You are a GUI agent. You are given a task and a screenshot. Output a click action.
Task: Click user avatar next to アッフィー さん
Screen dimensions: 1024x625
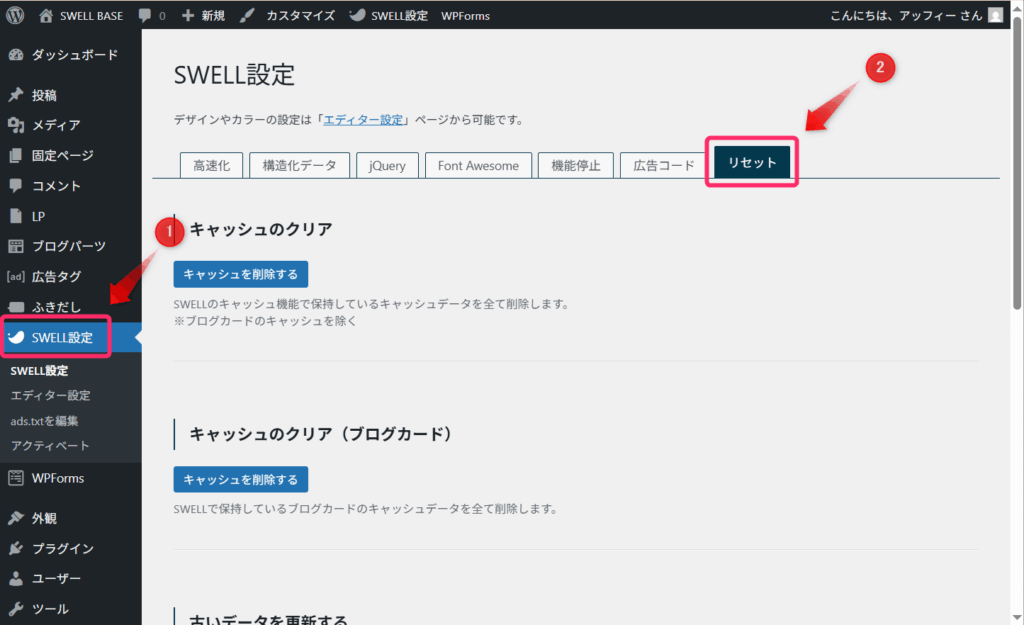(x=995, y=15)
